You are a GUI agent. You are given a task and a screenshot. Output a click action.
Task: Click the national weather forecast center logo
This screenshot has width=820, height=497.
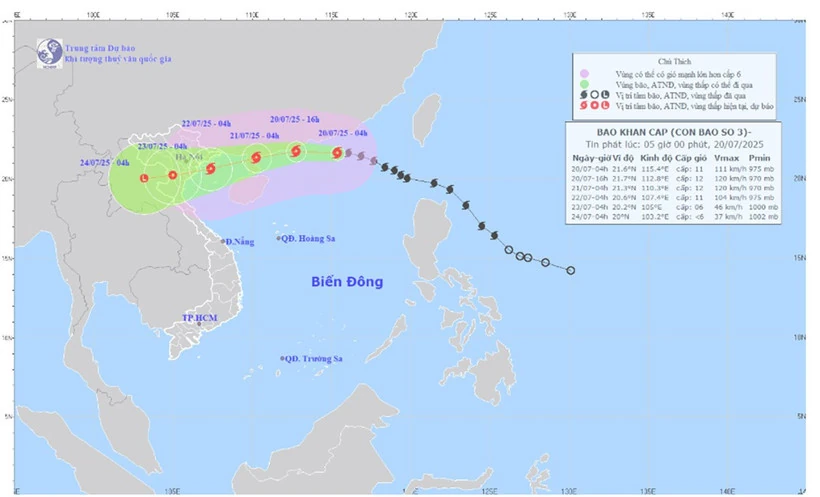46,52
